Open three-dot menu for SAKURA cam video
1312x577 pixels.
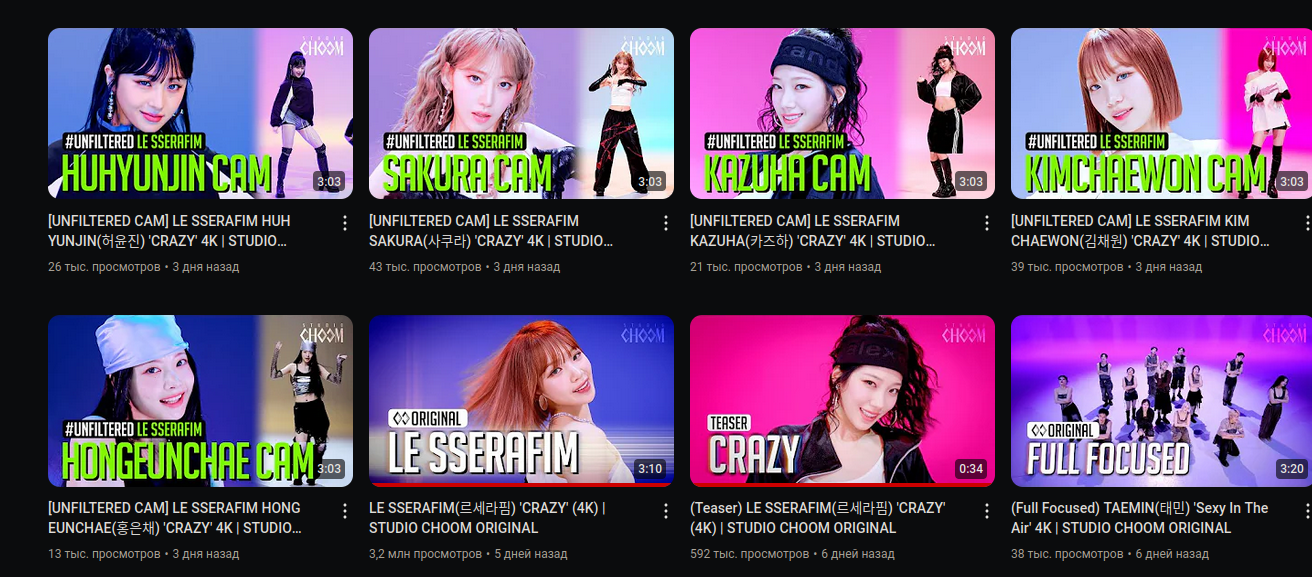pyautogui.click(x=666, y=223)
